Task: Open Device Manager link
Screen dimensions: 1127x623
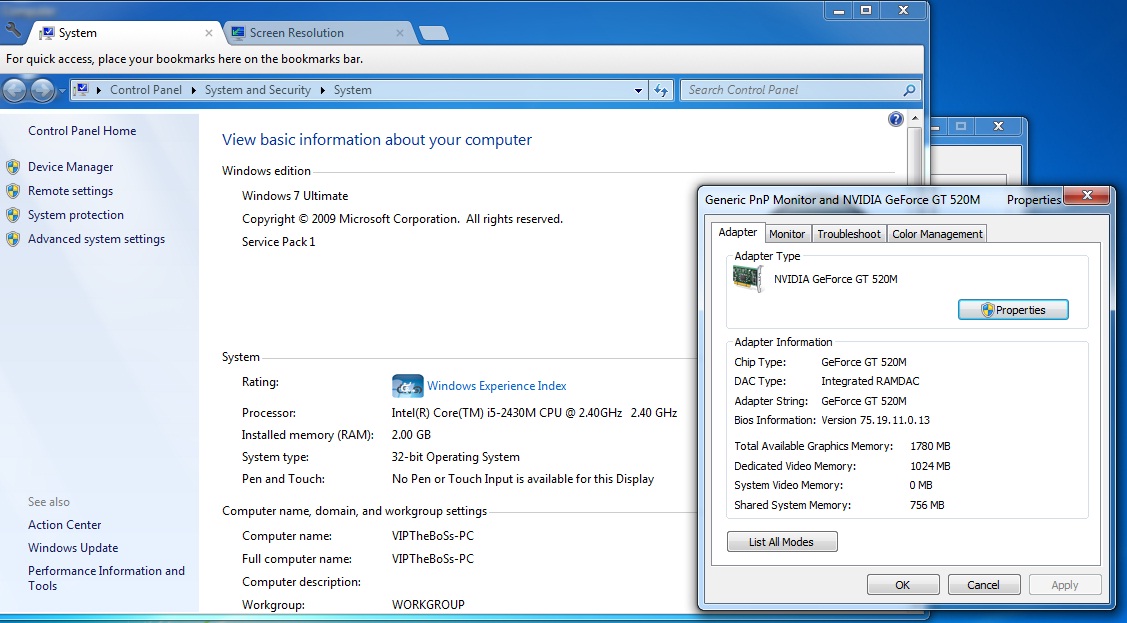Action: (70, 167)
